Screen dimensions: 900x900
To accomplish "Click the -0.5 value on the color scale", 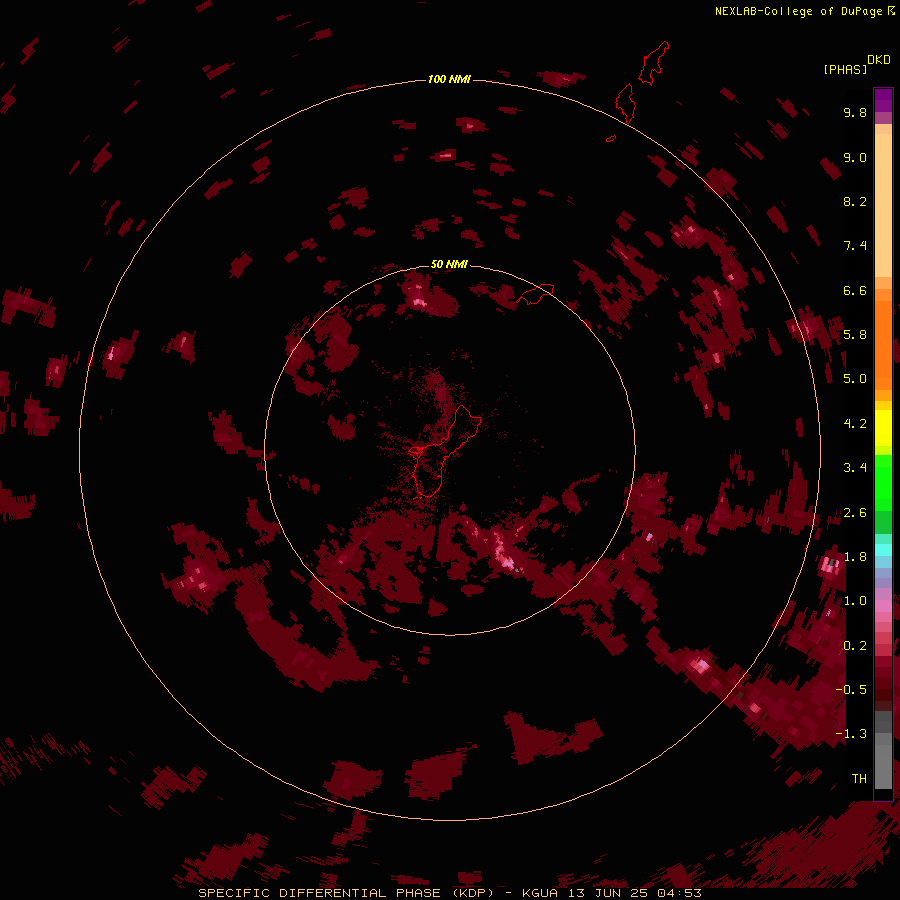I will 851,689.
